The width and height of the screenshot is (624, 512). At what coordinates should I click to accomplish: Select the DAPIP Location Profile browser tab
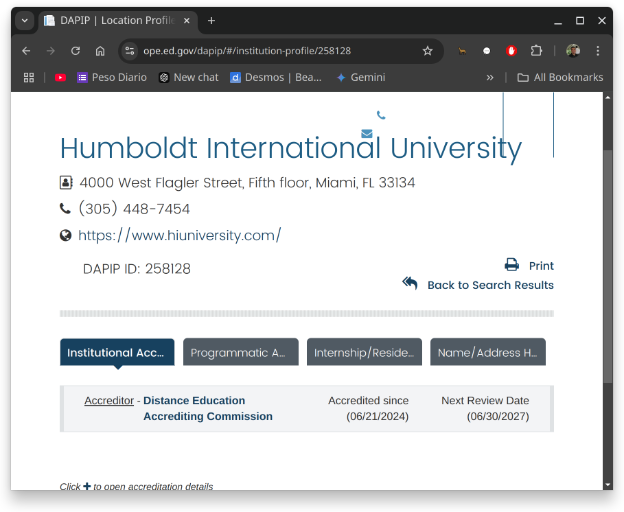point(118,21)
